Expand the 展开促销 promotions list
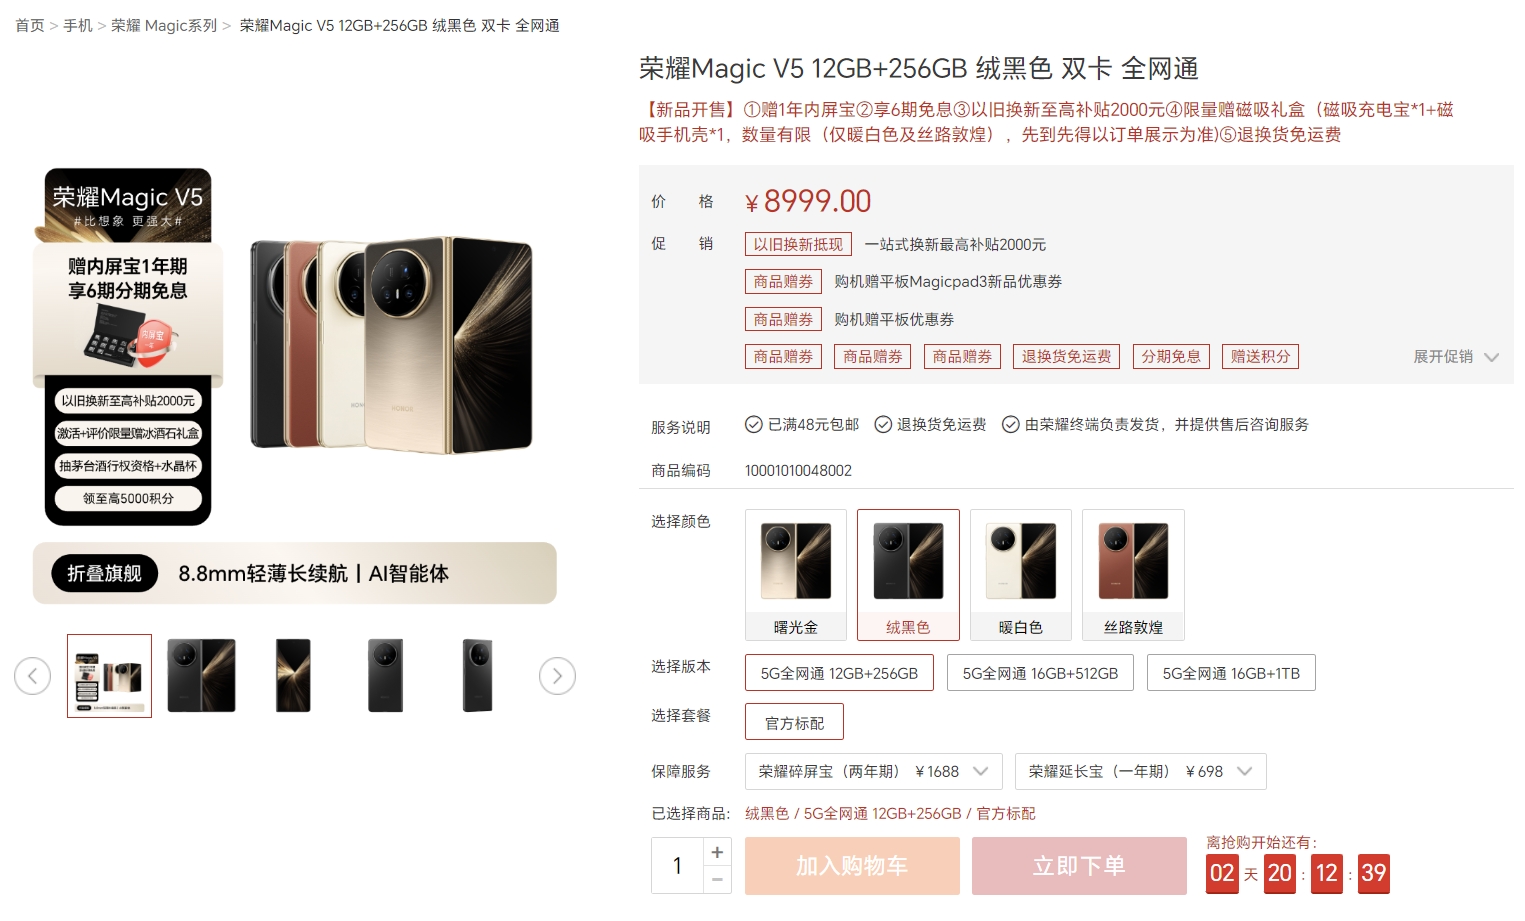This screenshot has width=1525, height=921. pyautogui.click(x=1456, y=357)
